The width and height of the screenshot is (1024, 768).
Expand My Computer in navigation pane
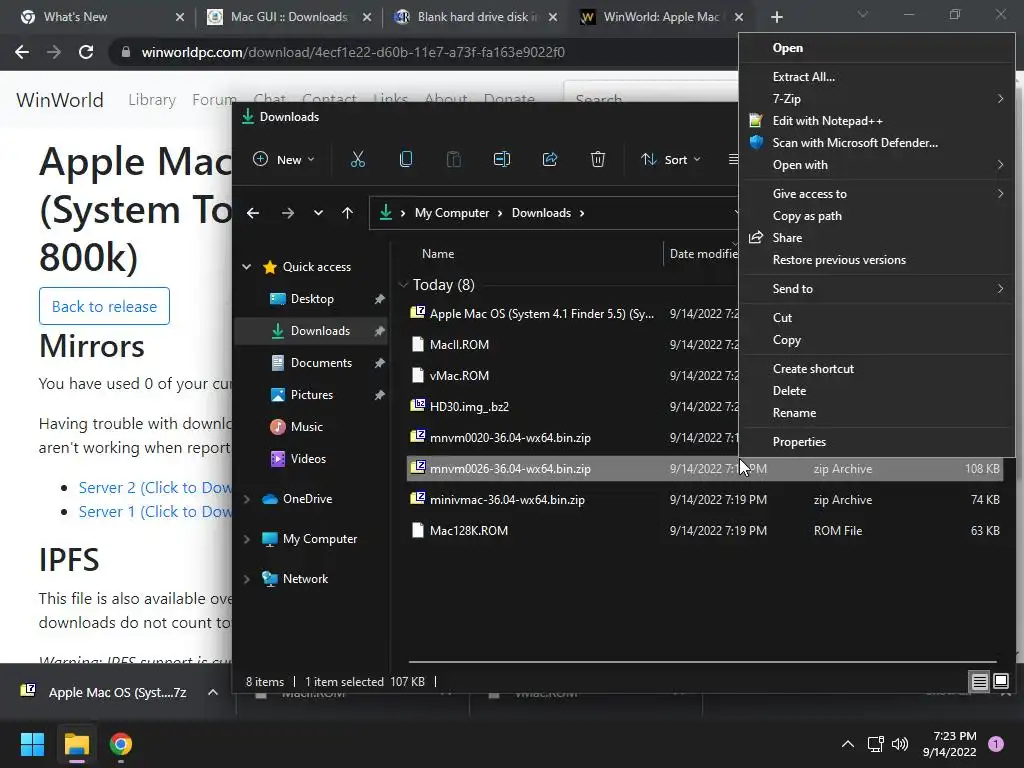(247, 539)
